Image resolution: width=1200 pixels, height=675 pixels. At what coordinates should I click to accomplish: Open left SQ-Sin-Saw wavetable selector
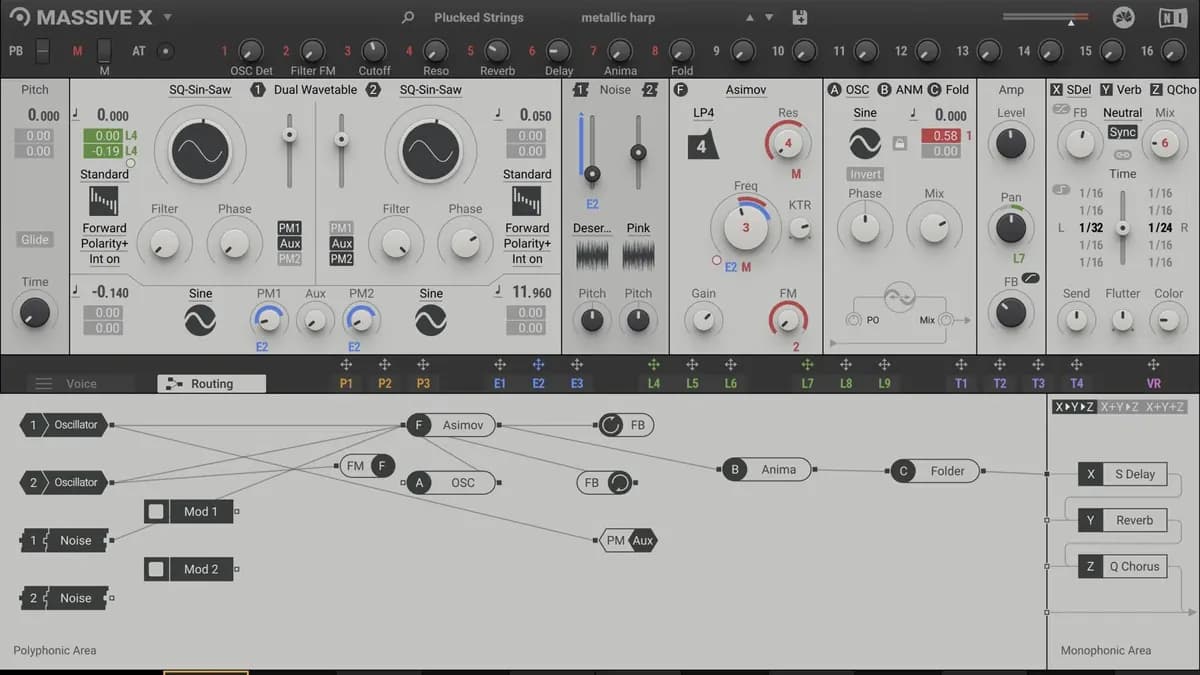(x=200, y=89)
